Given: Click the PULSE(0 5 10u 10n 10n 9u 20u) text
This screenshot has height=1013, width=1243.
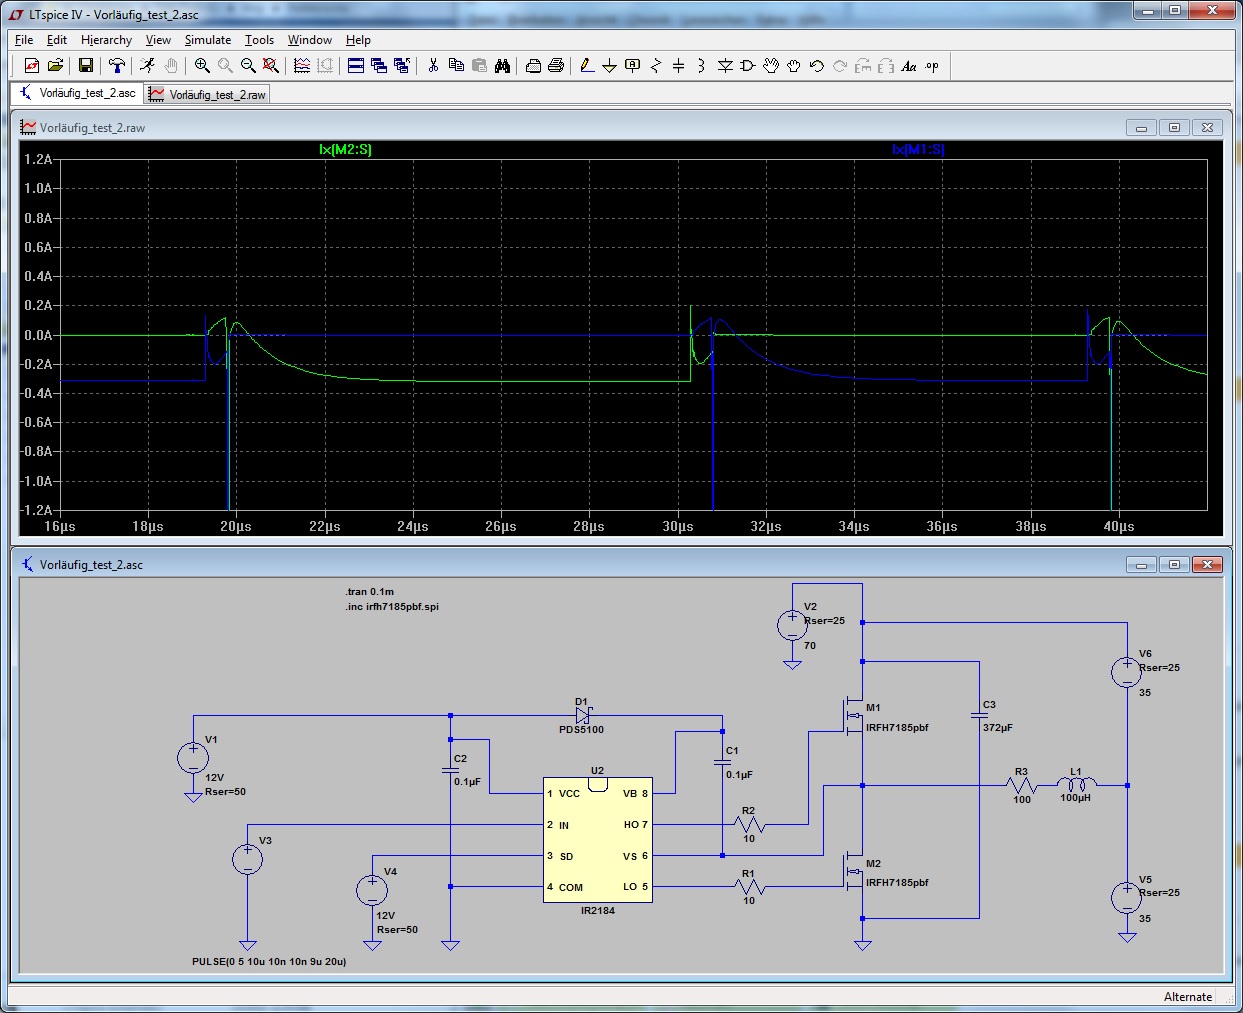Looking at the screenshot, I should point(269,962).
